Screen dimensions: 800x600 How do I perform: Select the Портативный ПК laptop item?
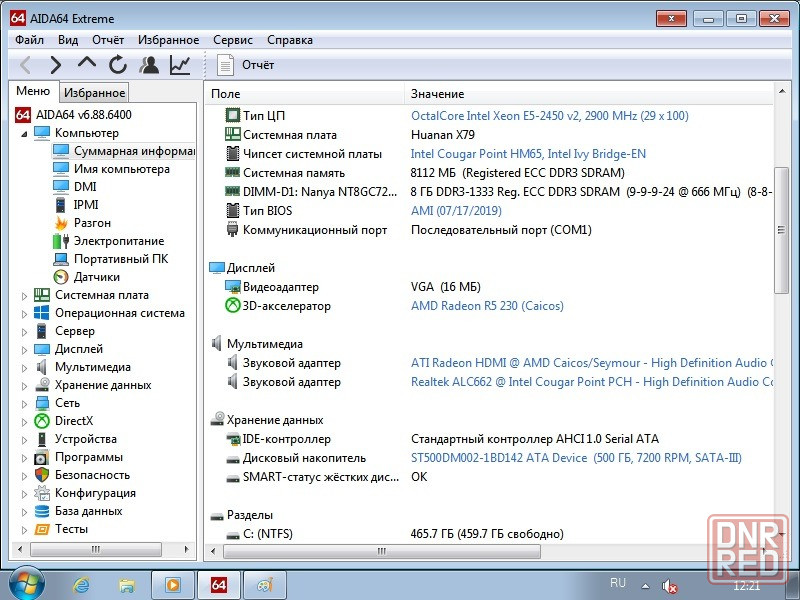120,259
